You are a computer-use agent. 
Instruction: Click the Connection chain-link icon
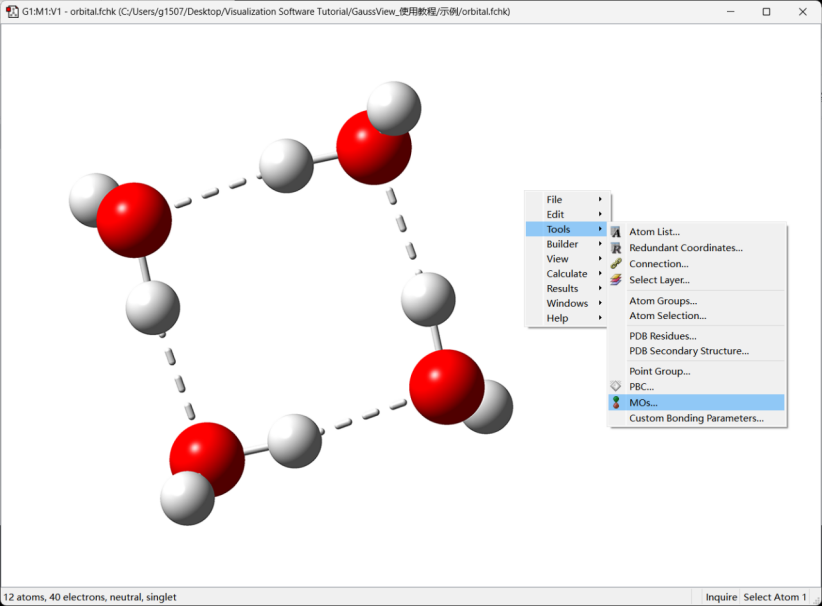click(616, 264)
